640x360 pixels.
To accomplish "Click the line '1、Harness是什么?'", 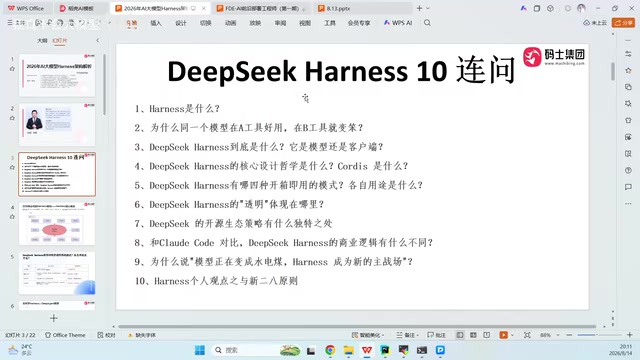I will tap(177, 109).
